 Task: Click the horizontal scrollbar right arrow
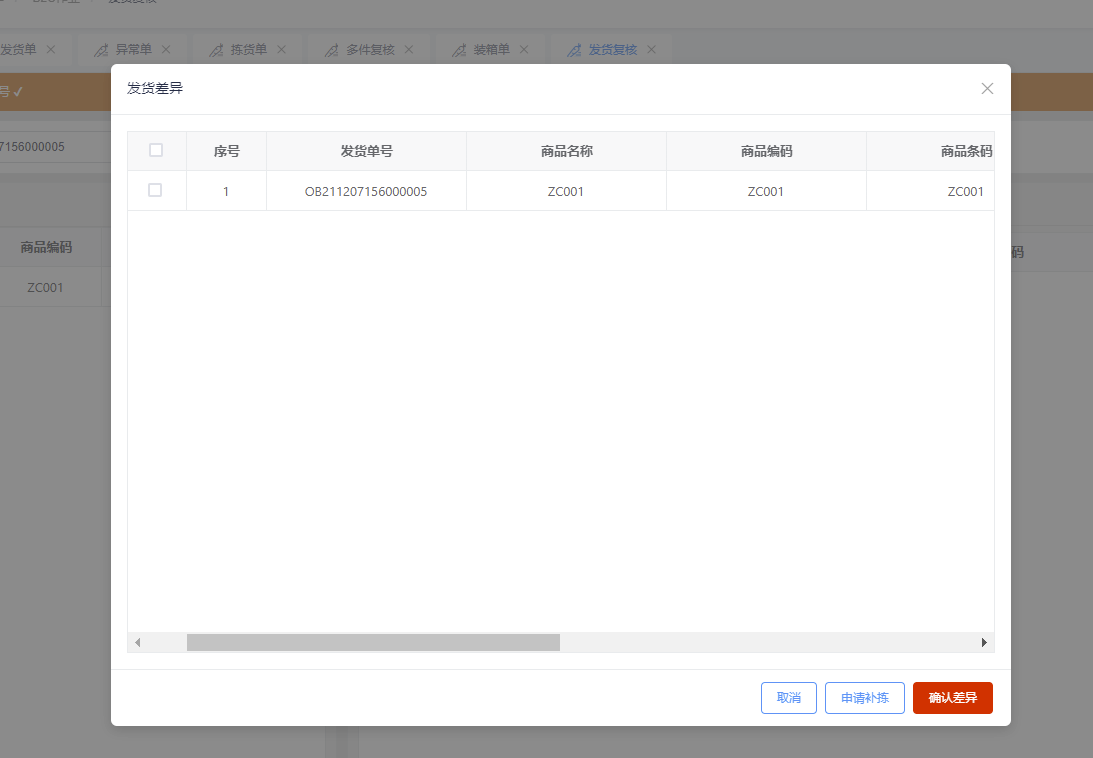tap(984, 642)
